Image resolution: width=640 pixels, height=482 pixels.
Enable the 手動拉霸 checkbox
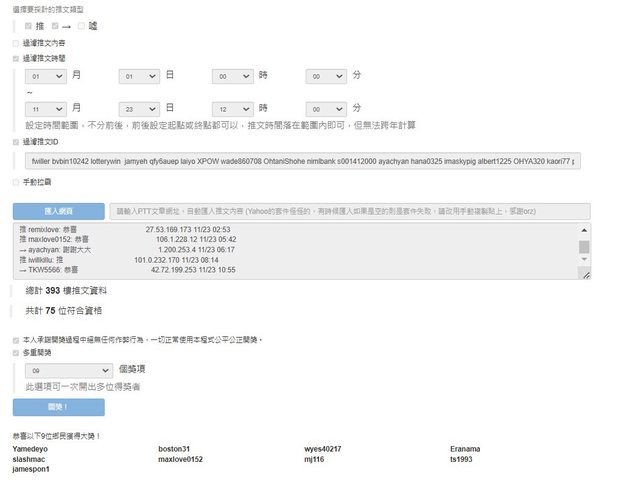tap(15, 182)
